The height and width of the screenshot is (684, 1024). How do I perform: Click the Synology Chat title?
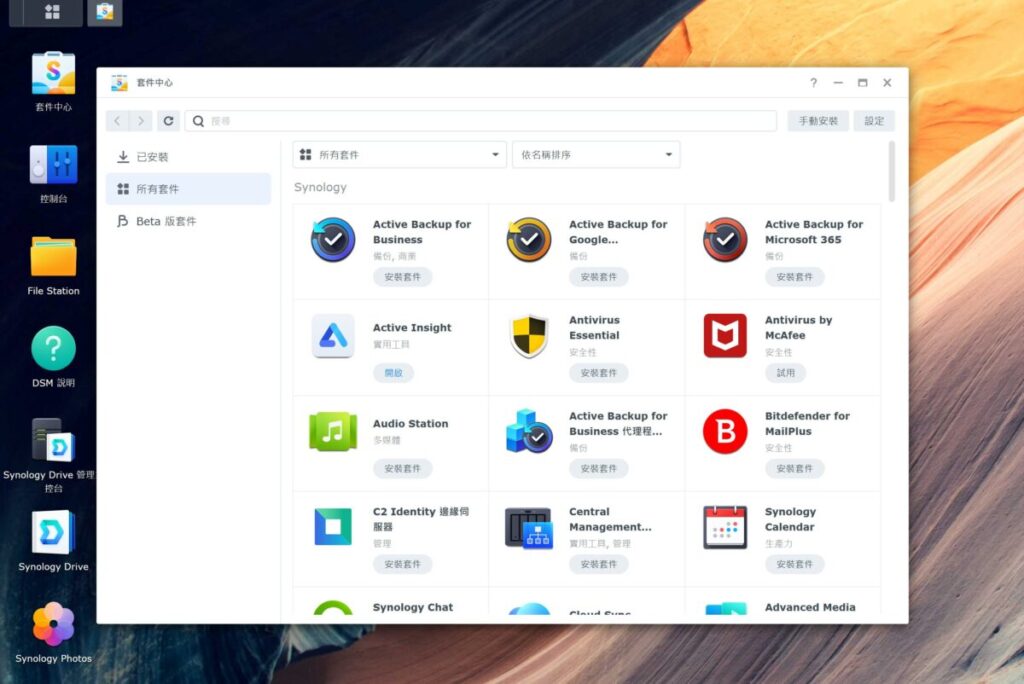[x=413, y=608]
